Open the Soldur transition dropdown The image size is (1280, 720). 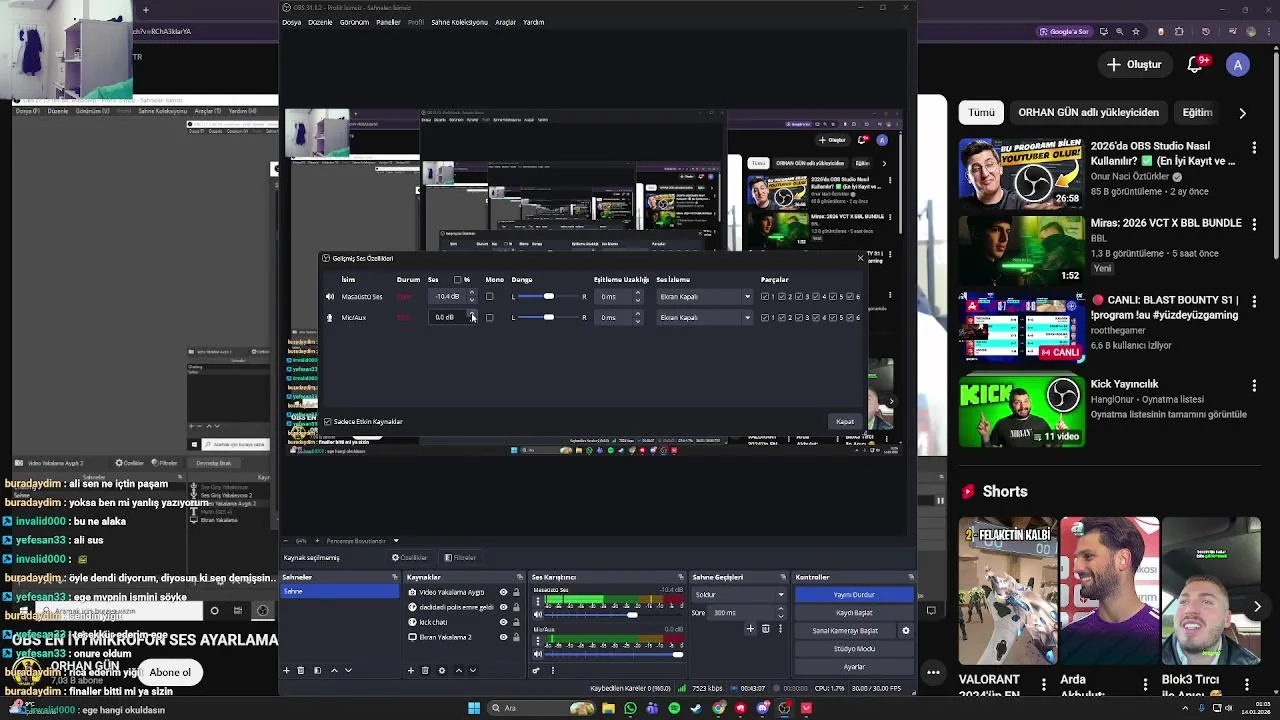(739, 595)
